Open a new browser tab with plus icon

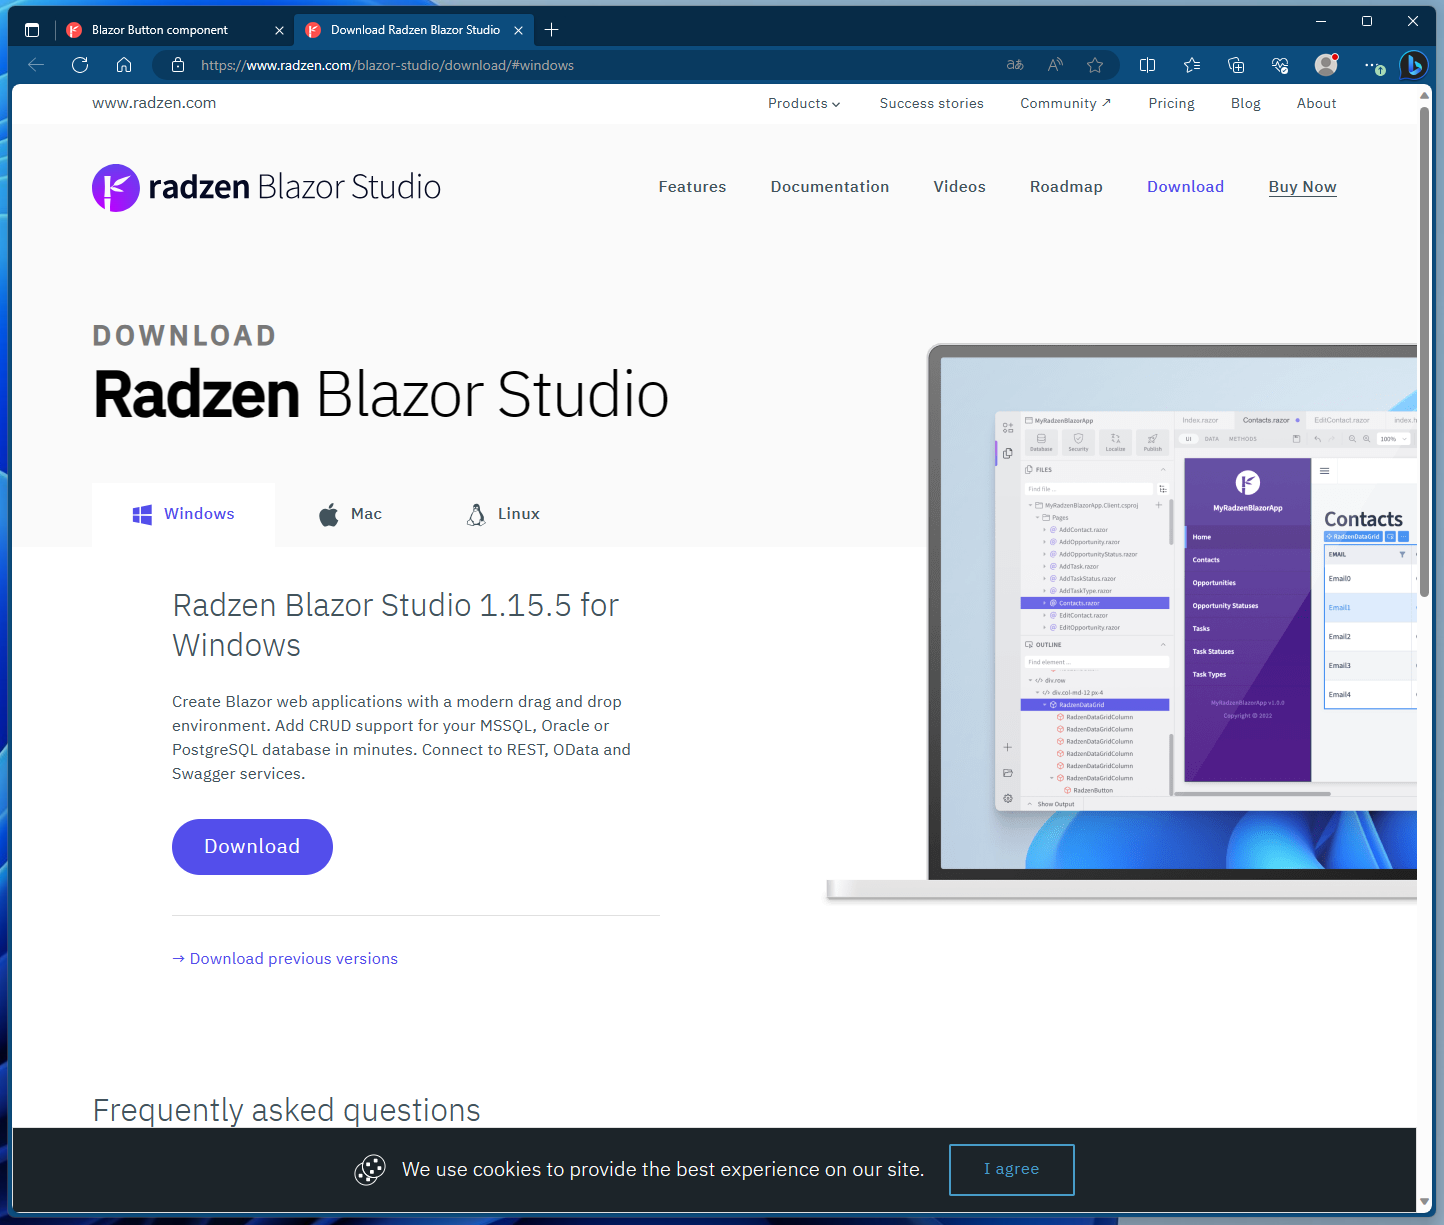coord(551,30)
